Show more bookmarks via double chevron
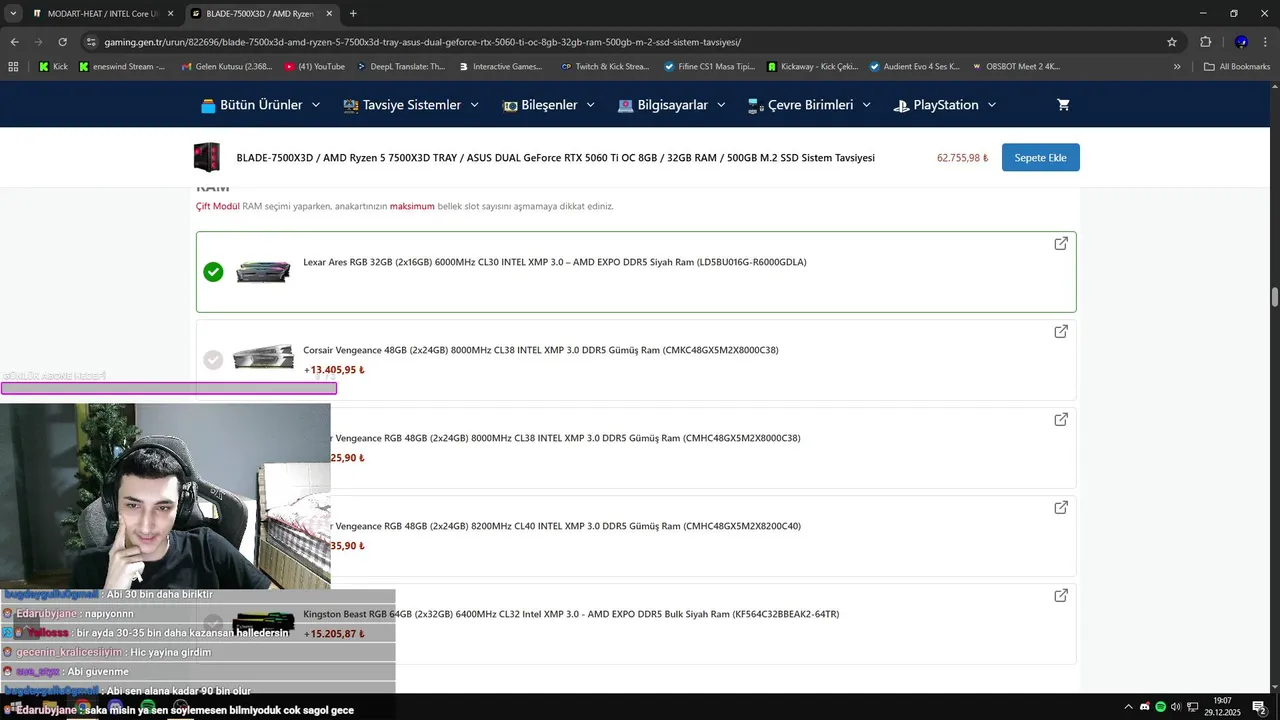The width and height of the screenshot is (1280, 720). pos(1177,67)
